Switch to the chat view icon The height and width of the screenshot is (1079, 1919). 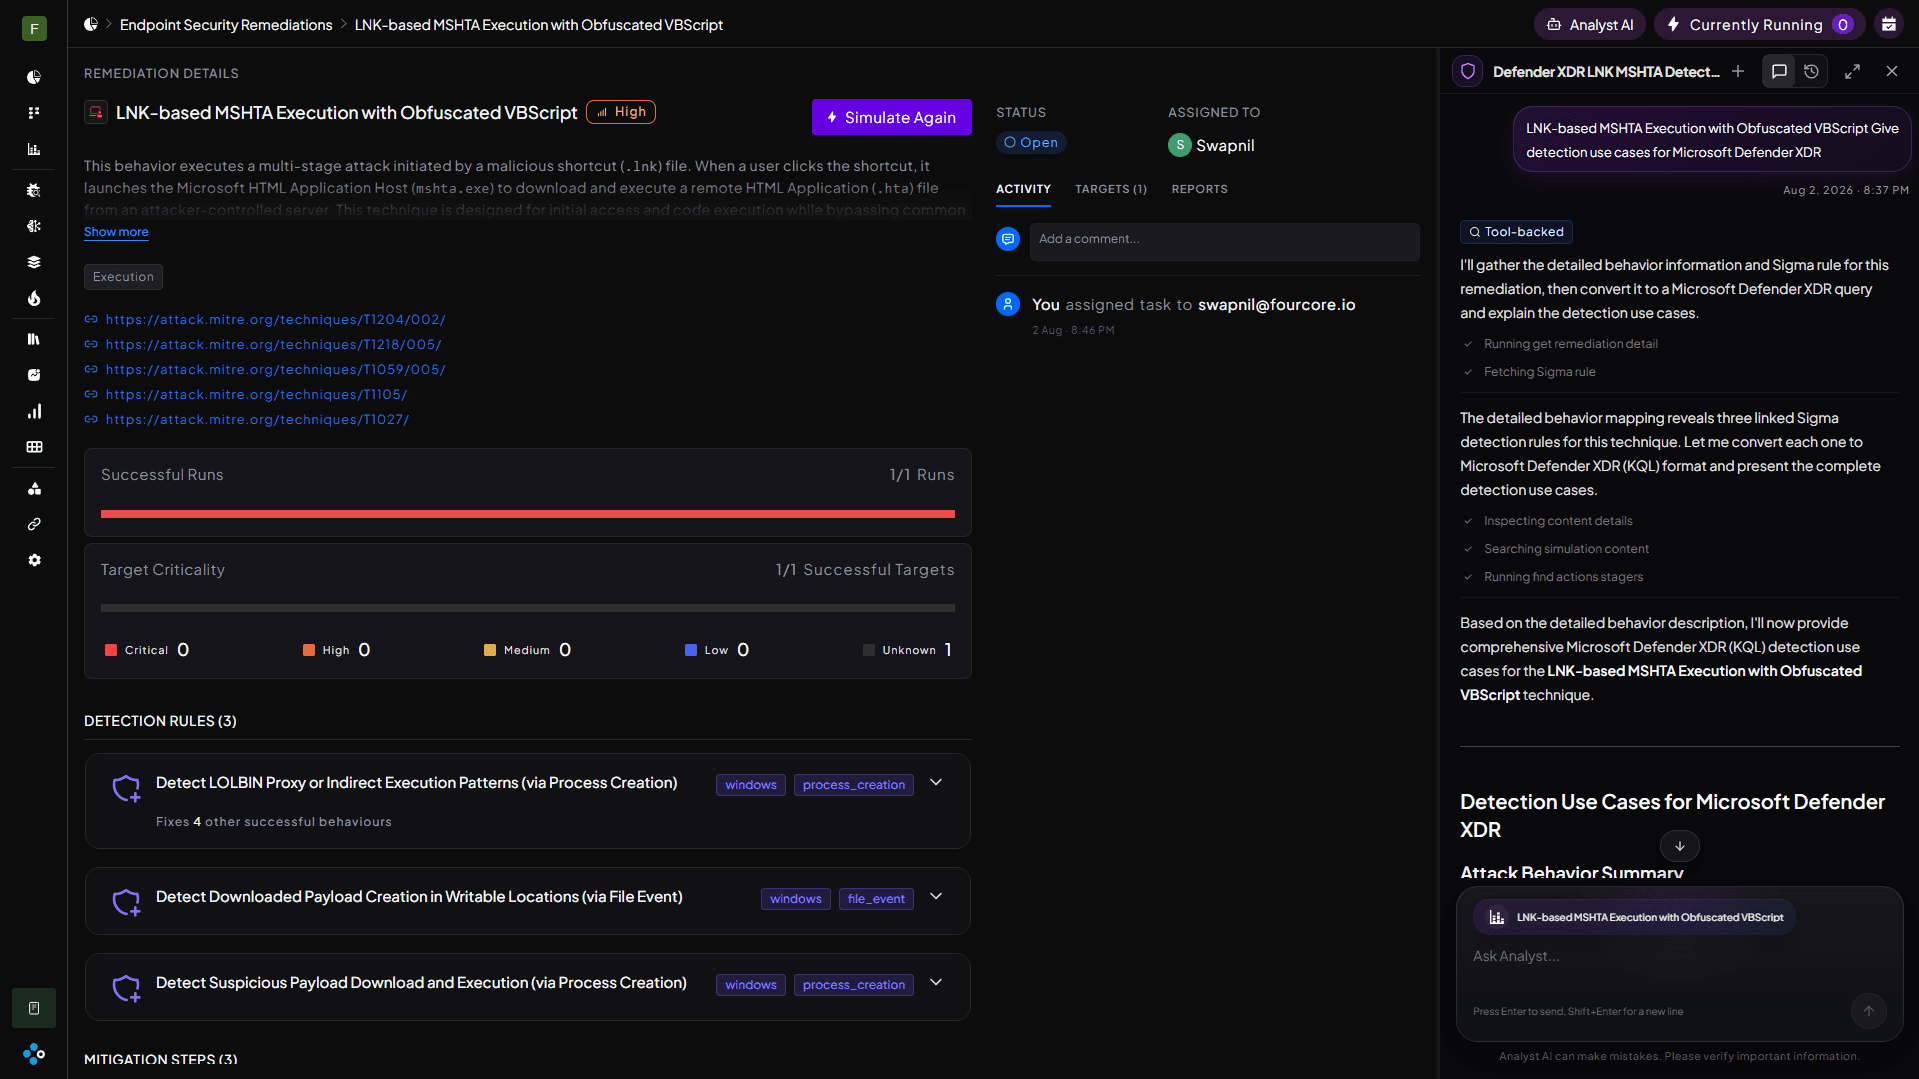click(x=1779, y=71)
